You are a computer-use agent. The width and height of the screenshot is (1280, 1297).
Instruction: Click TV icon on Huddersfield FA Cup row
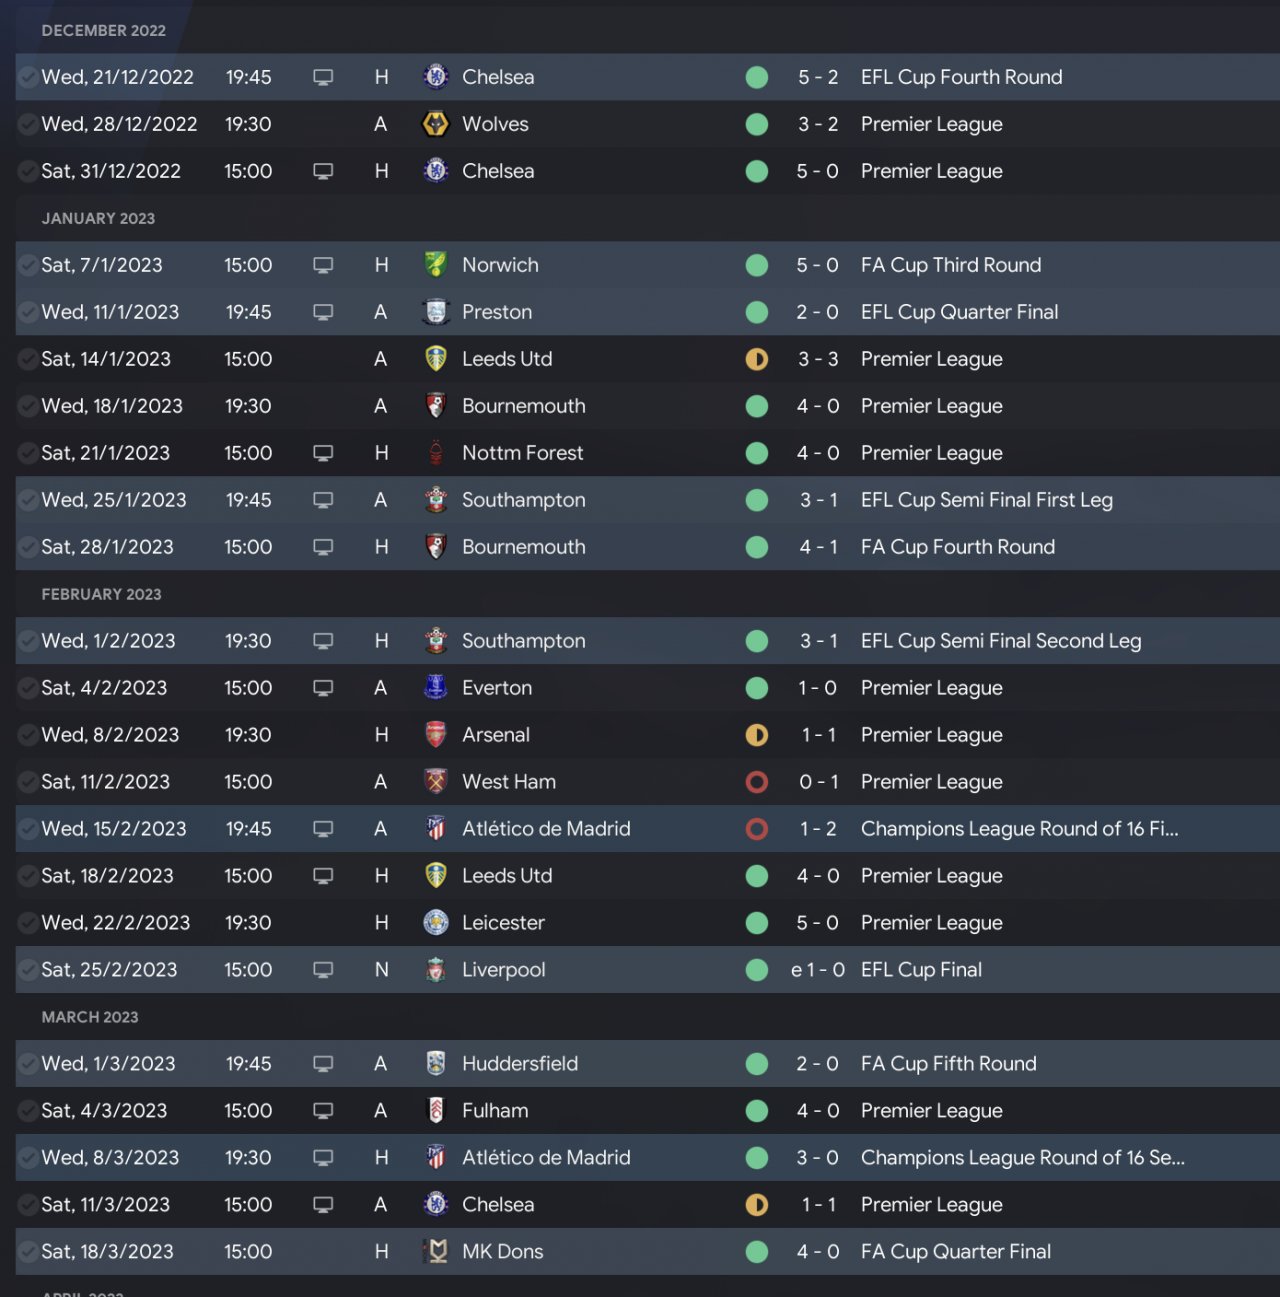click(323, 1064)
